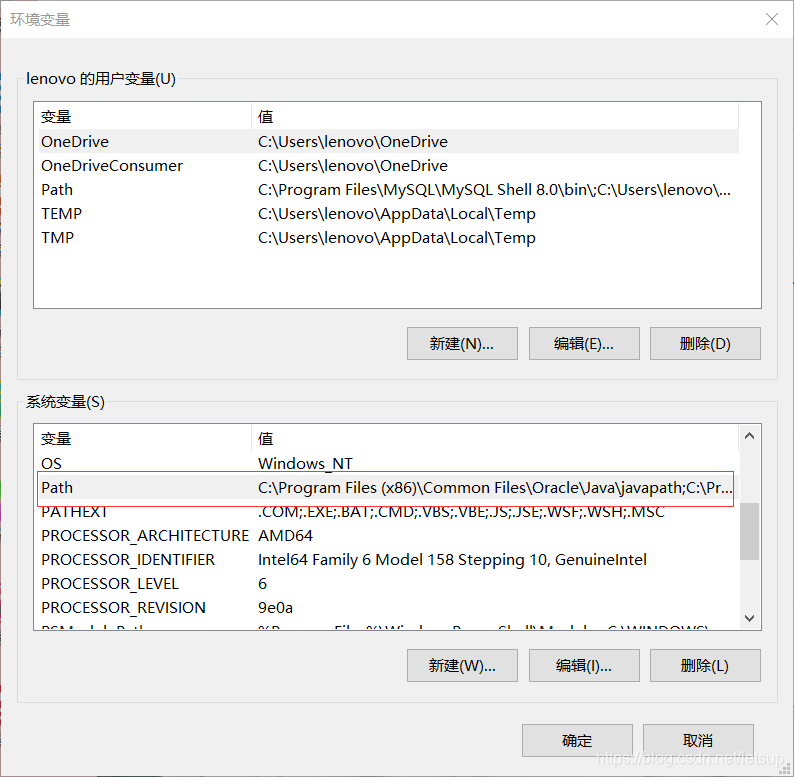This screenshot has height=777, width=794.
Task: Confirm with the 确定 button
Action: pos(577,740)
